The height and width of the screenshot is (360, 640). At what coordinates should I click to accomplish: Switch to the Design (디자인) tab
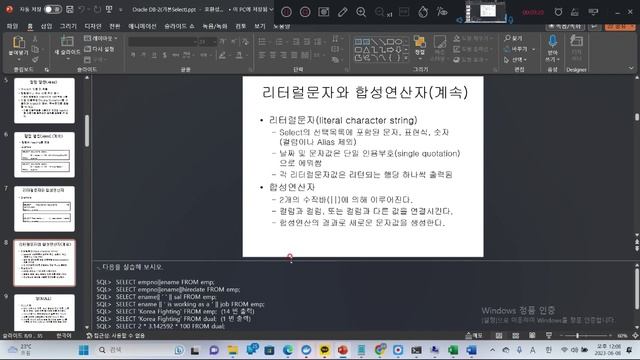[93, 26]
